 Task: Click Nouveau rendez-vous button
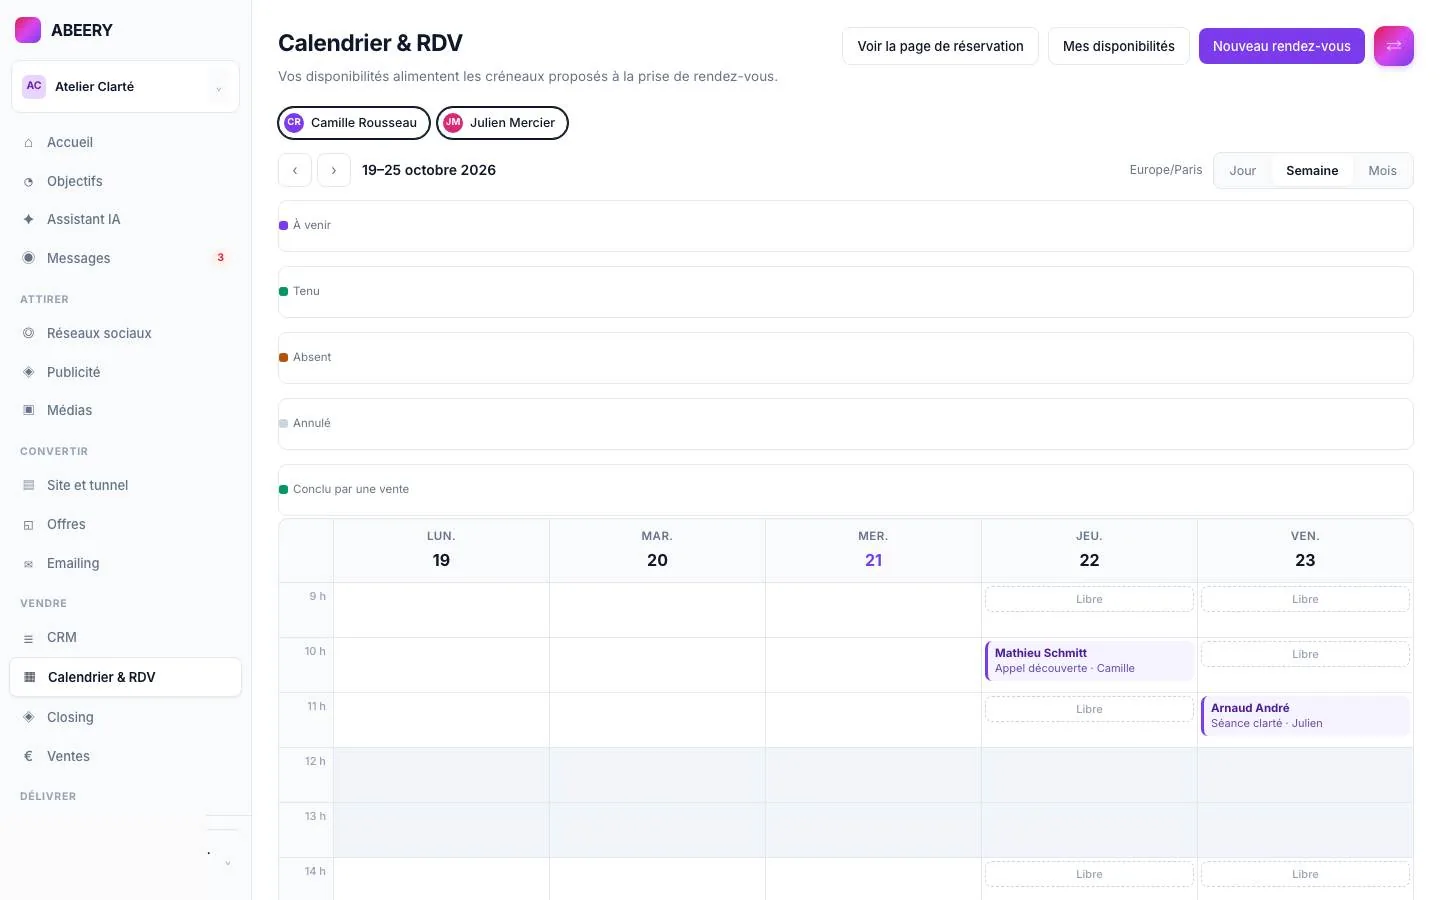(1282, 46)
